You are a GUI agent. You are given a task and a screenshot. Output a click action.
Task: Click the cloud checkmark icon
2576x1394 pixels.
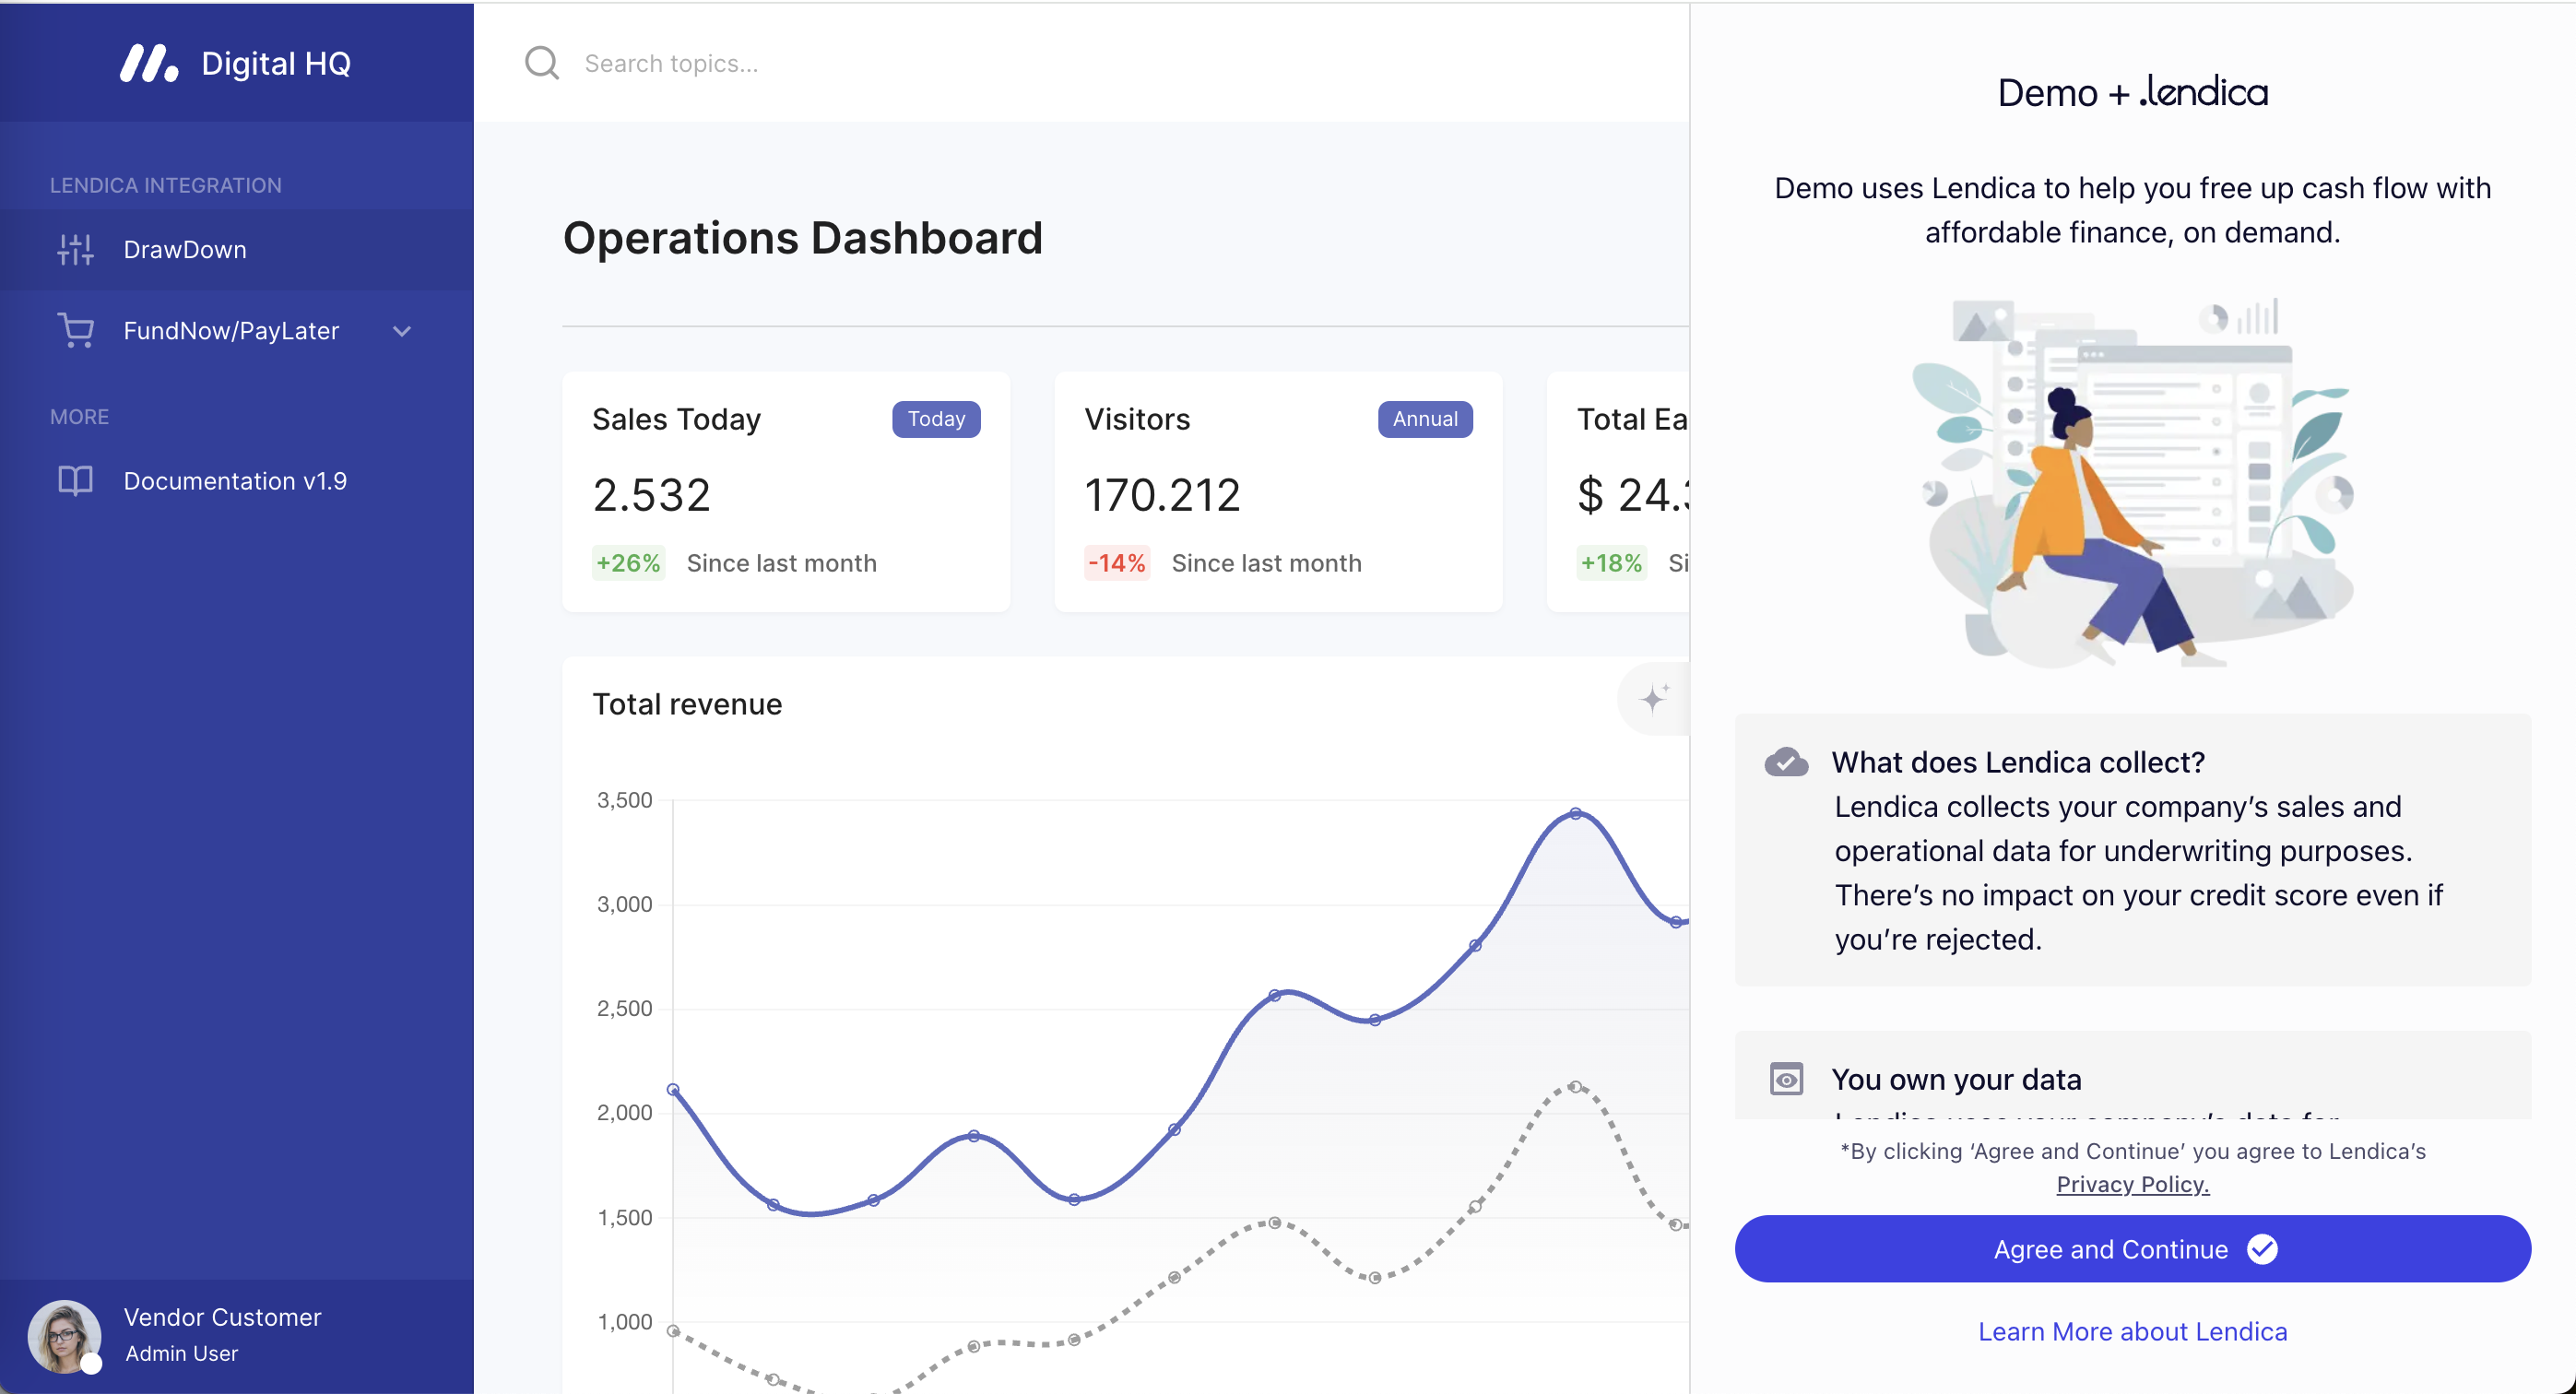point(1786,763)
